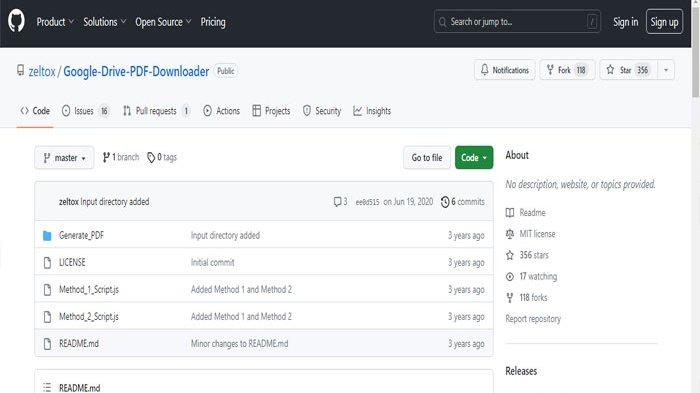View the 17 watching link

tap(531, 276)
